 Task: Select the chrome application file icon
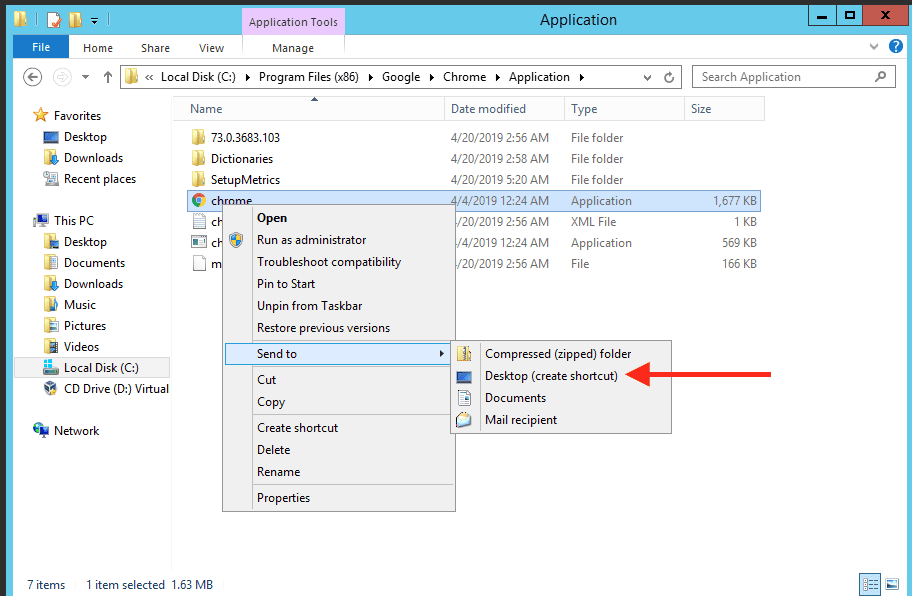coord(198,201)
